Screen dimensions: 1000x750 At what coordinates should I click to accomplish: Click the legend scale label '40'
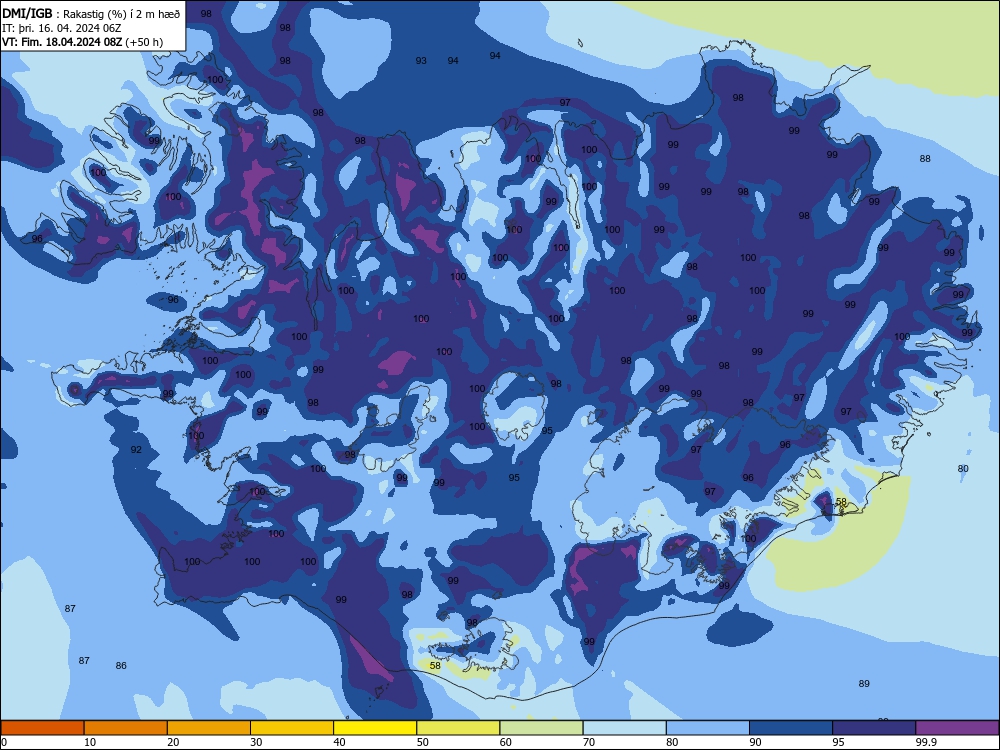(339, 742)
